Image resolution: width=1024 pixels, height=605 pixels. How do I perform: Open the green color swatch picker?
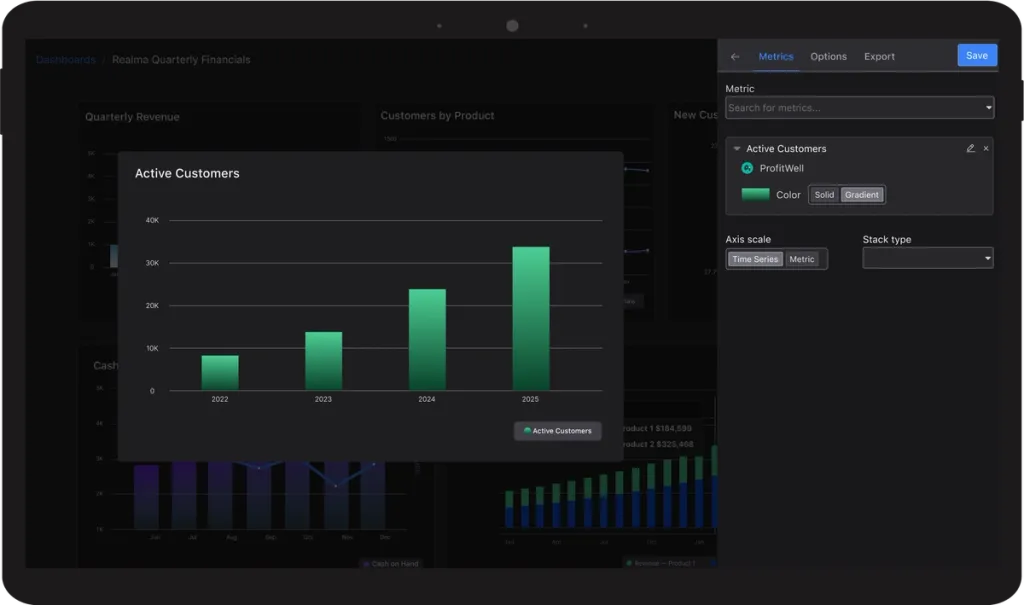point(756,194)
